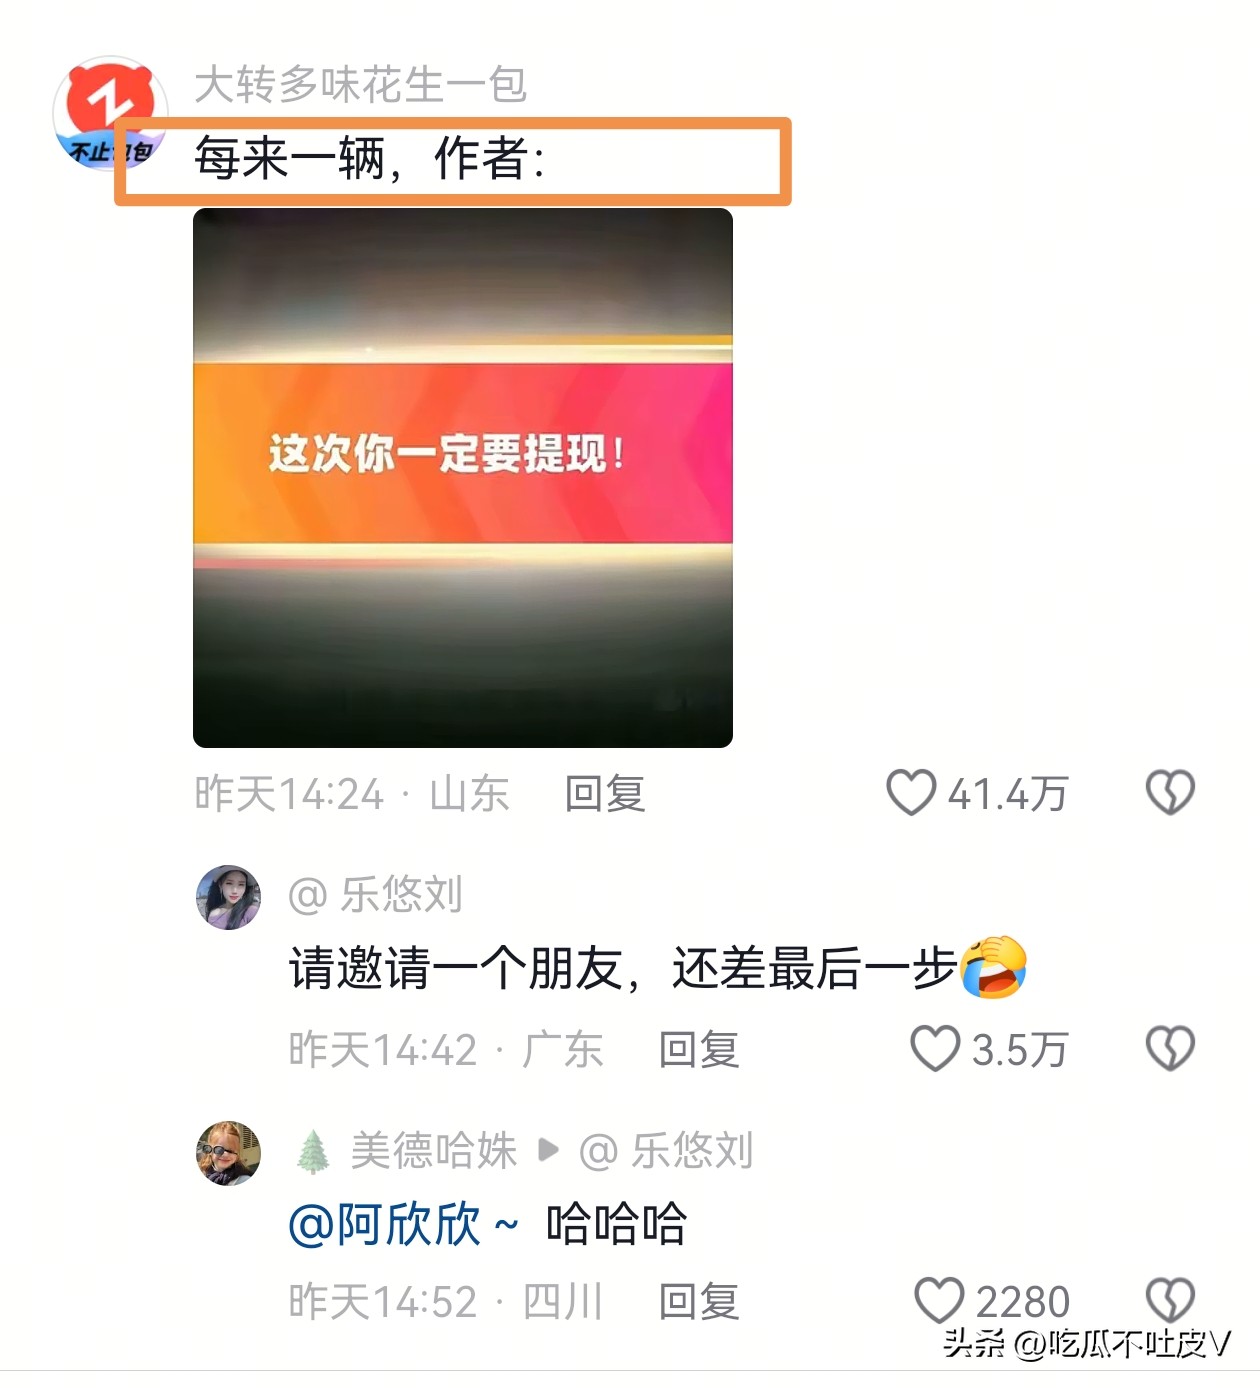Select the comment text 每来一辆,作者:
The image size is (1260, 1388).
(x=370, y=159)
